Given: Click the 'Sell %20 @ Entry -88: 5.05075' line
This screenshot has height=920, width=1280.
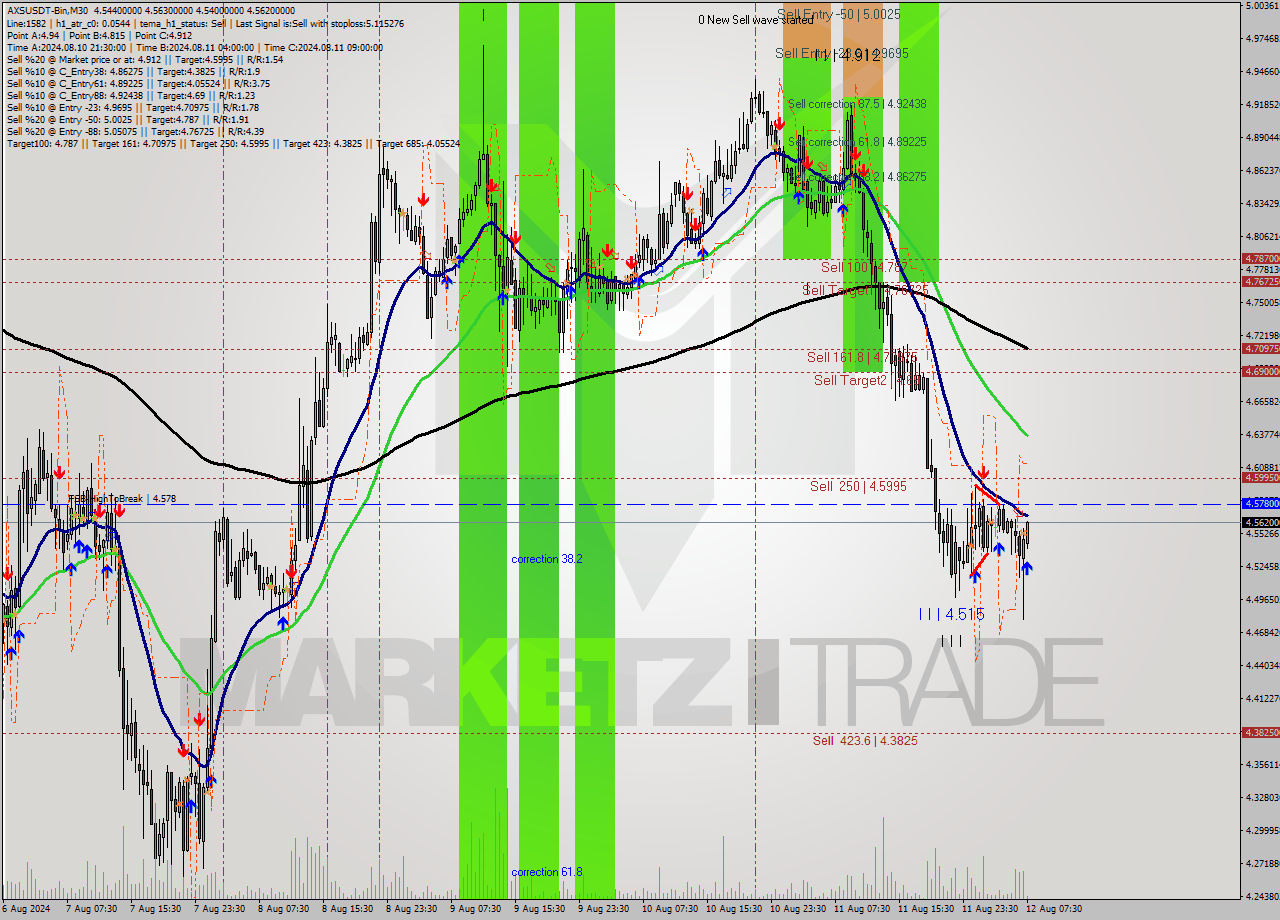Looking at the screenshot, I should (135, 132).
